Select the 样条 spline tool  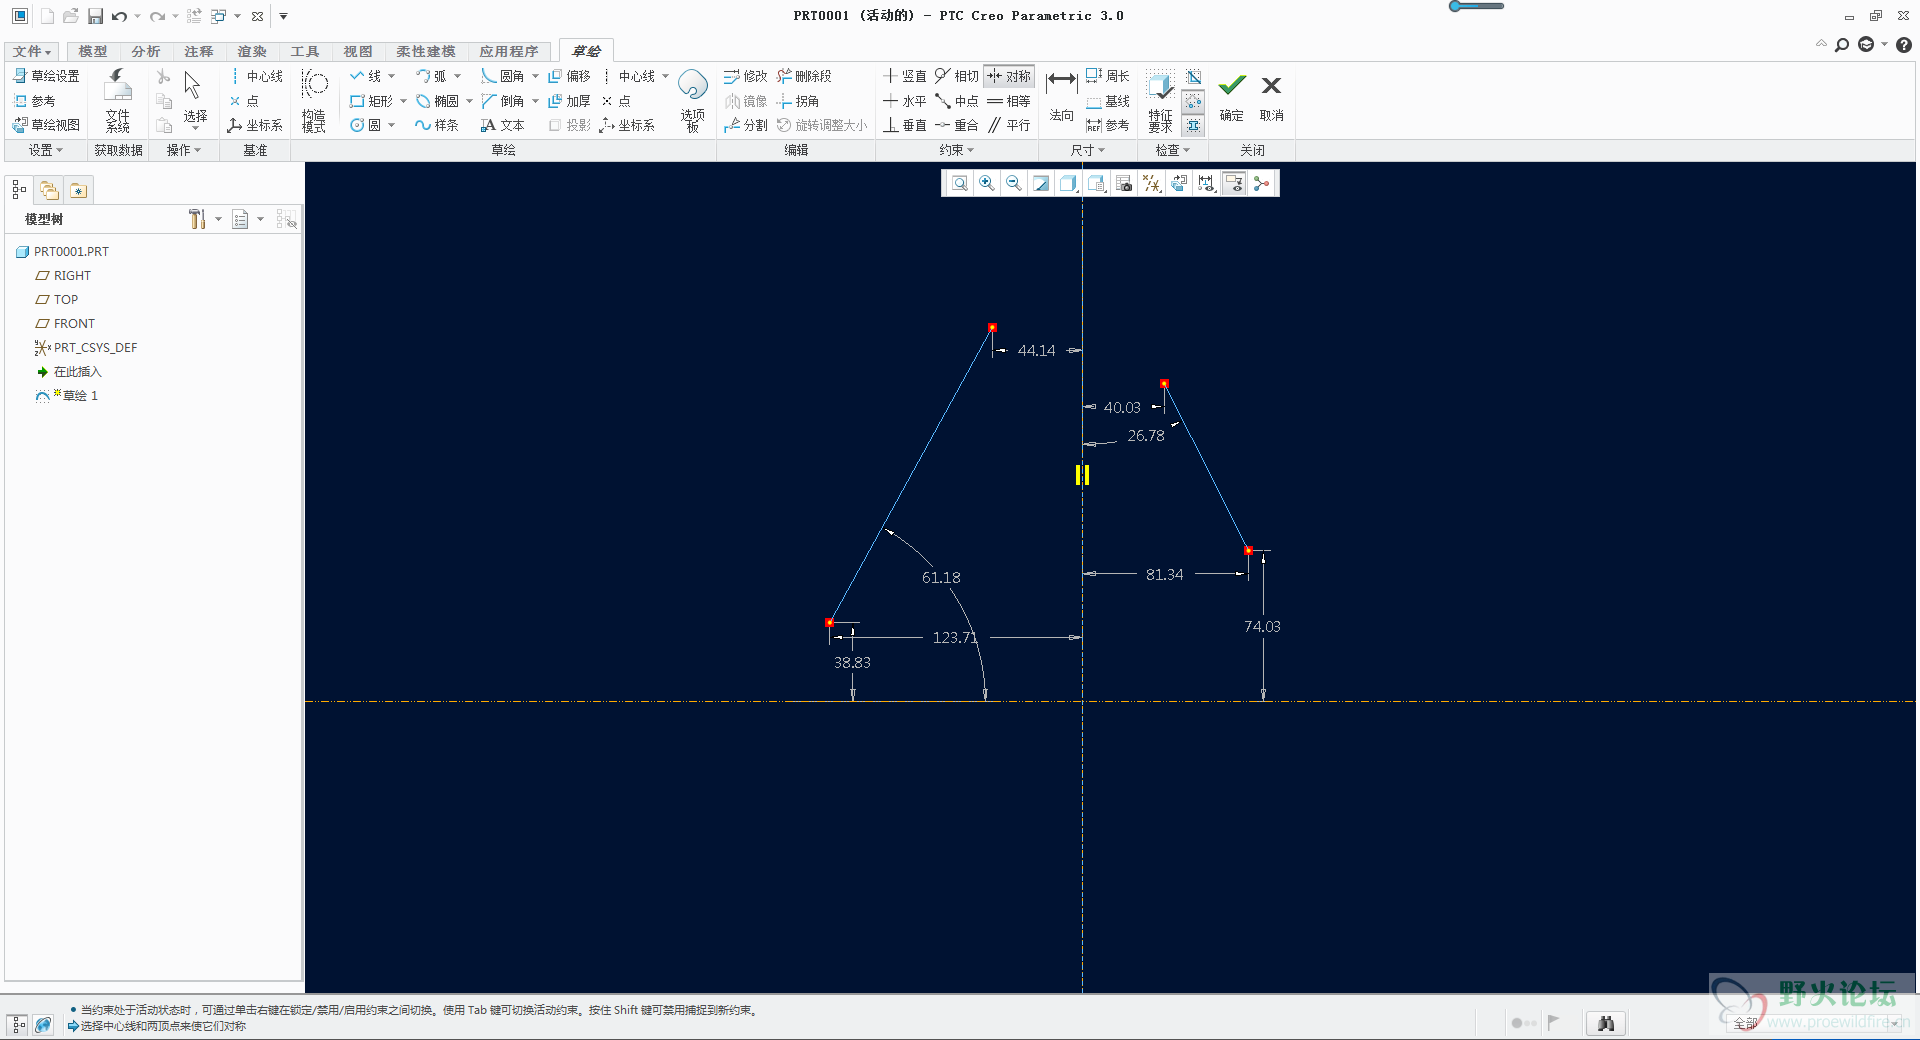click(437, 125)
